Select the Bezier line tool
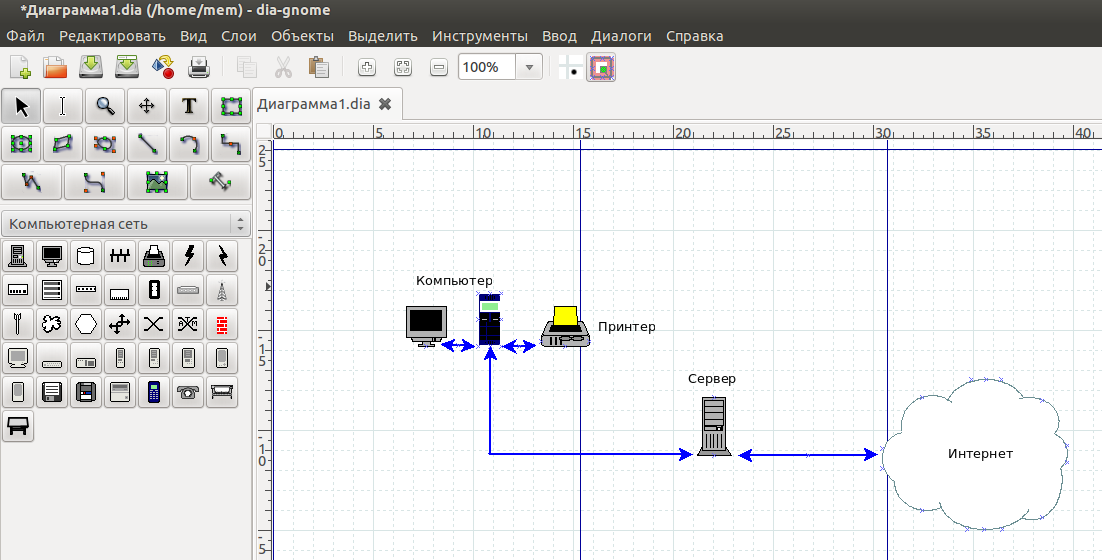This screenshot has width=1102, height=560. (94, 182)
